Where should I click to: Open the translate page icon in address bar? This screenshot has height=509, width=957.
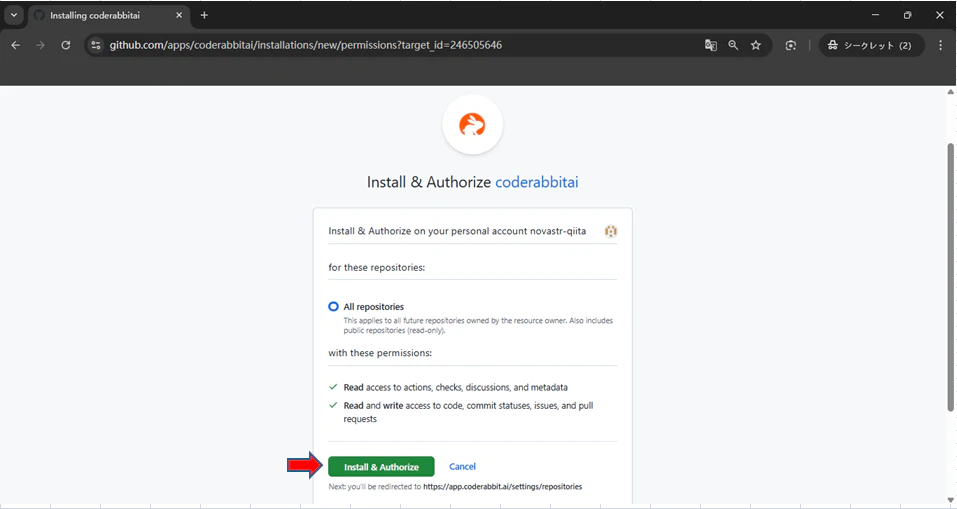click(x=710, y=45)
